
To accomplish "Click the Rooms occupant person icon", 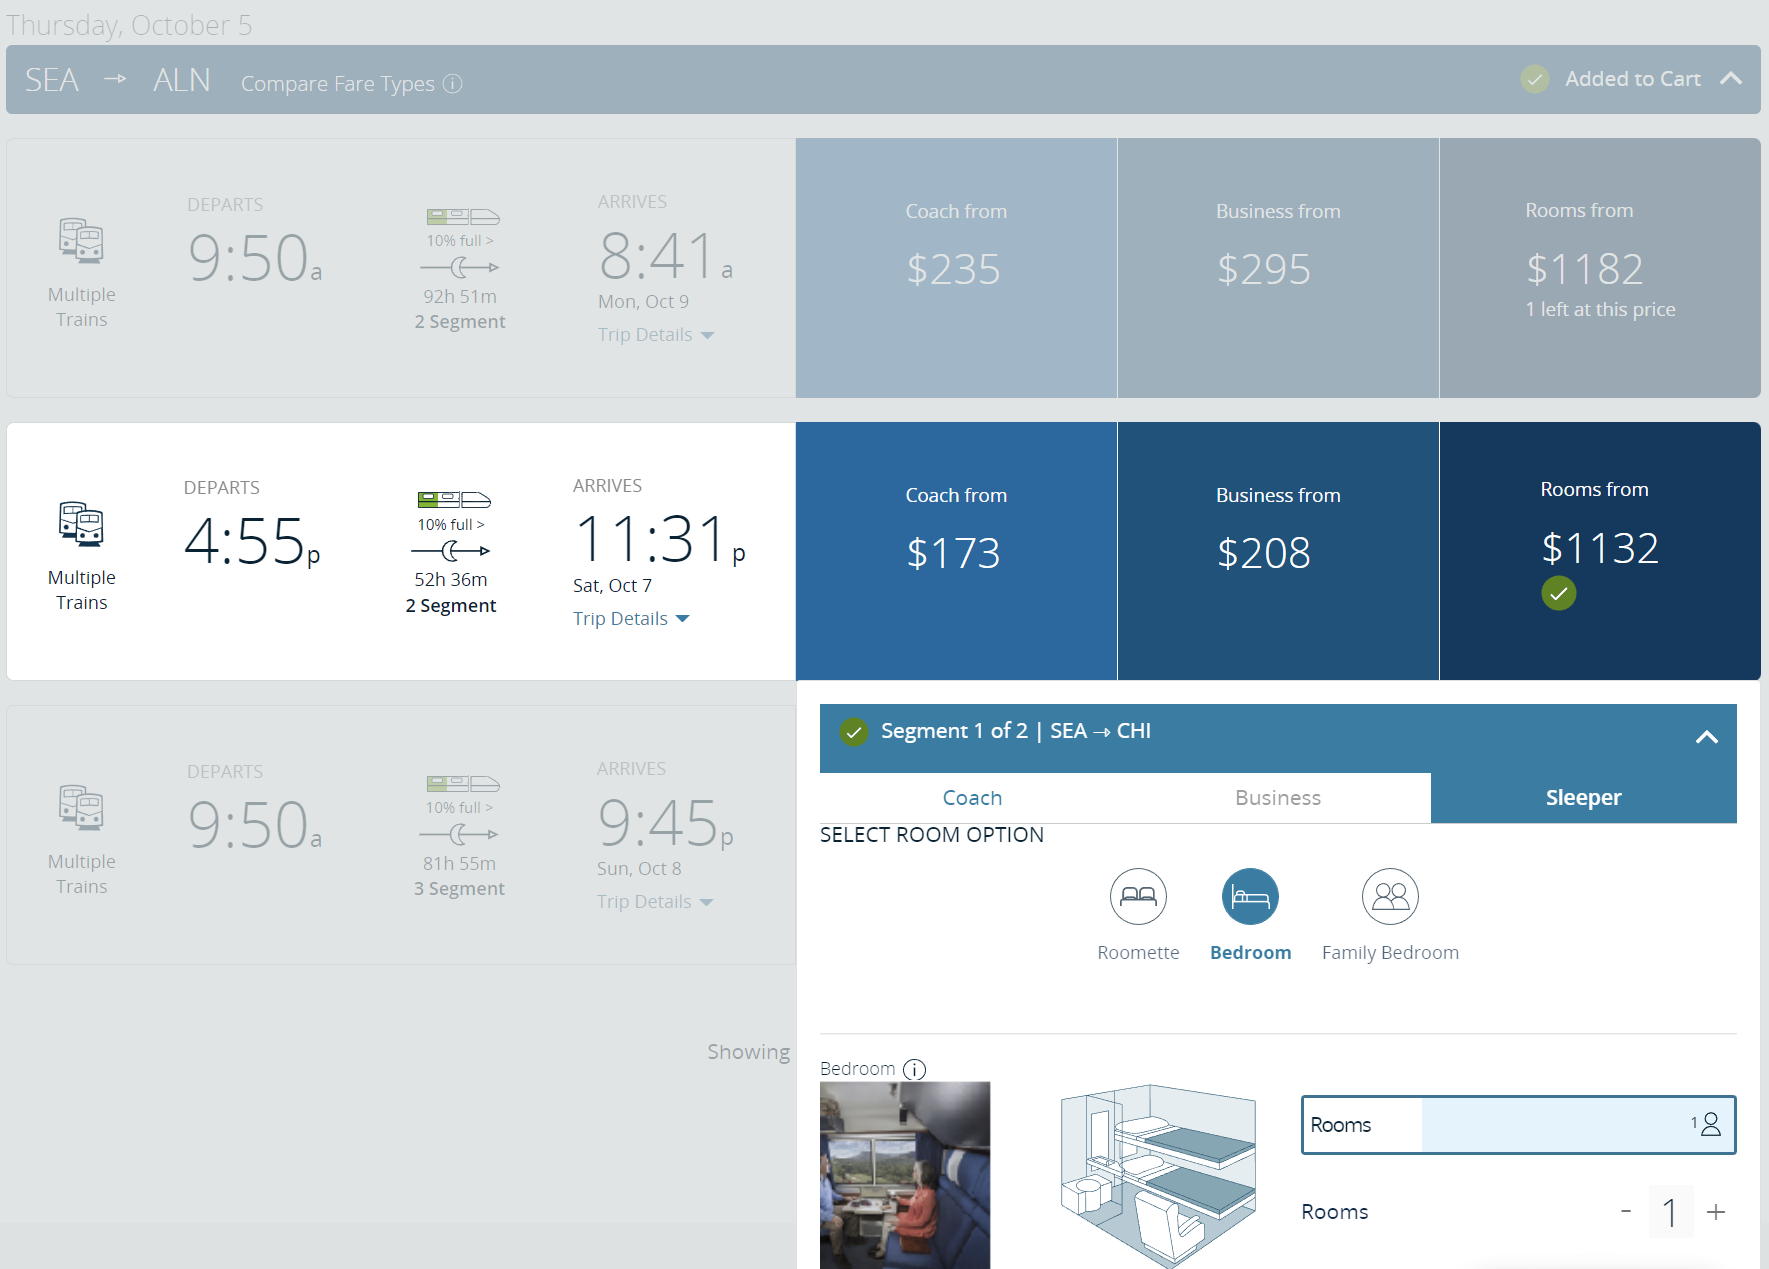I will [x=1710, y=1124].
